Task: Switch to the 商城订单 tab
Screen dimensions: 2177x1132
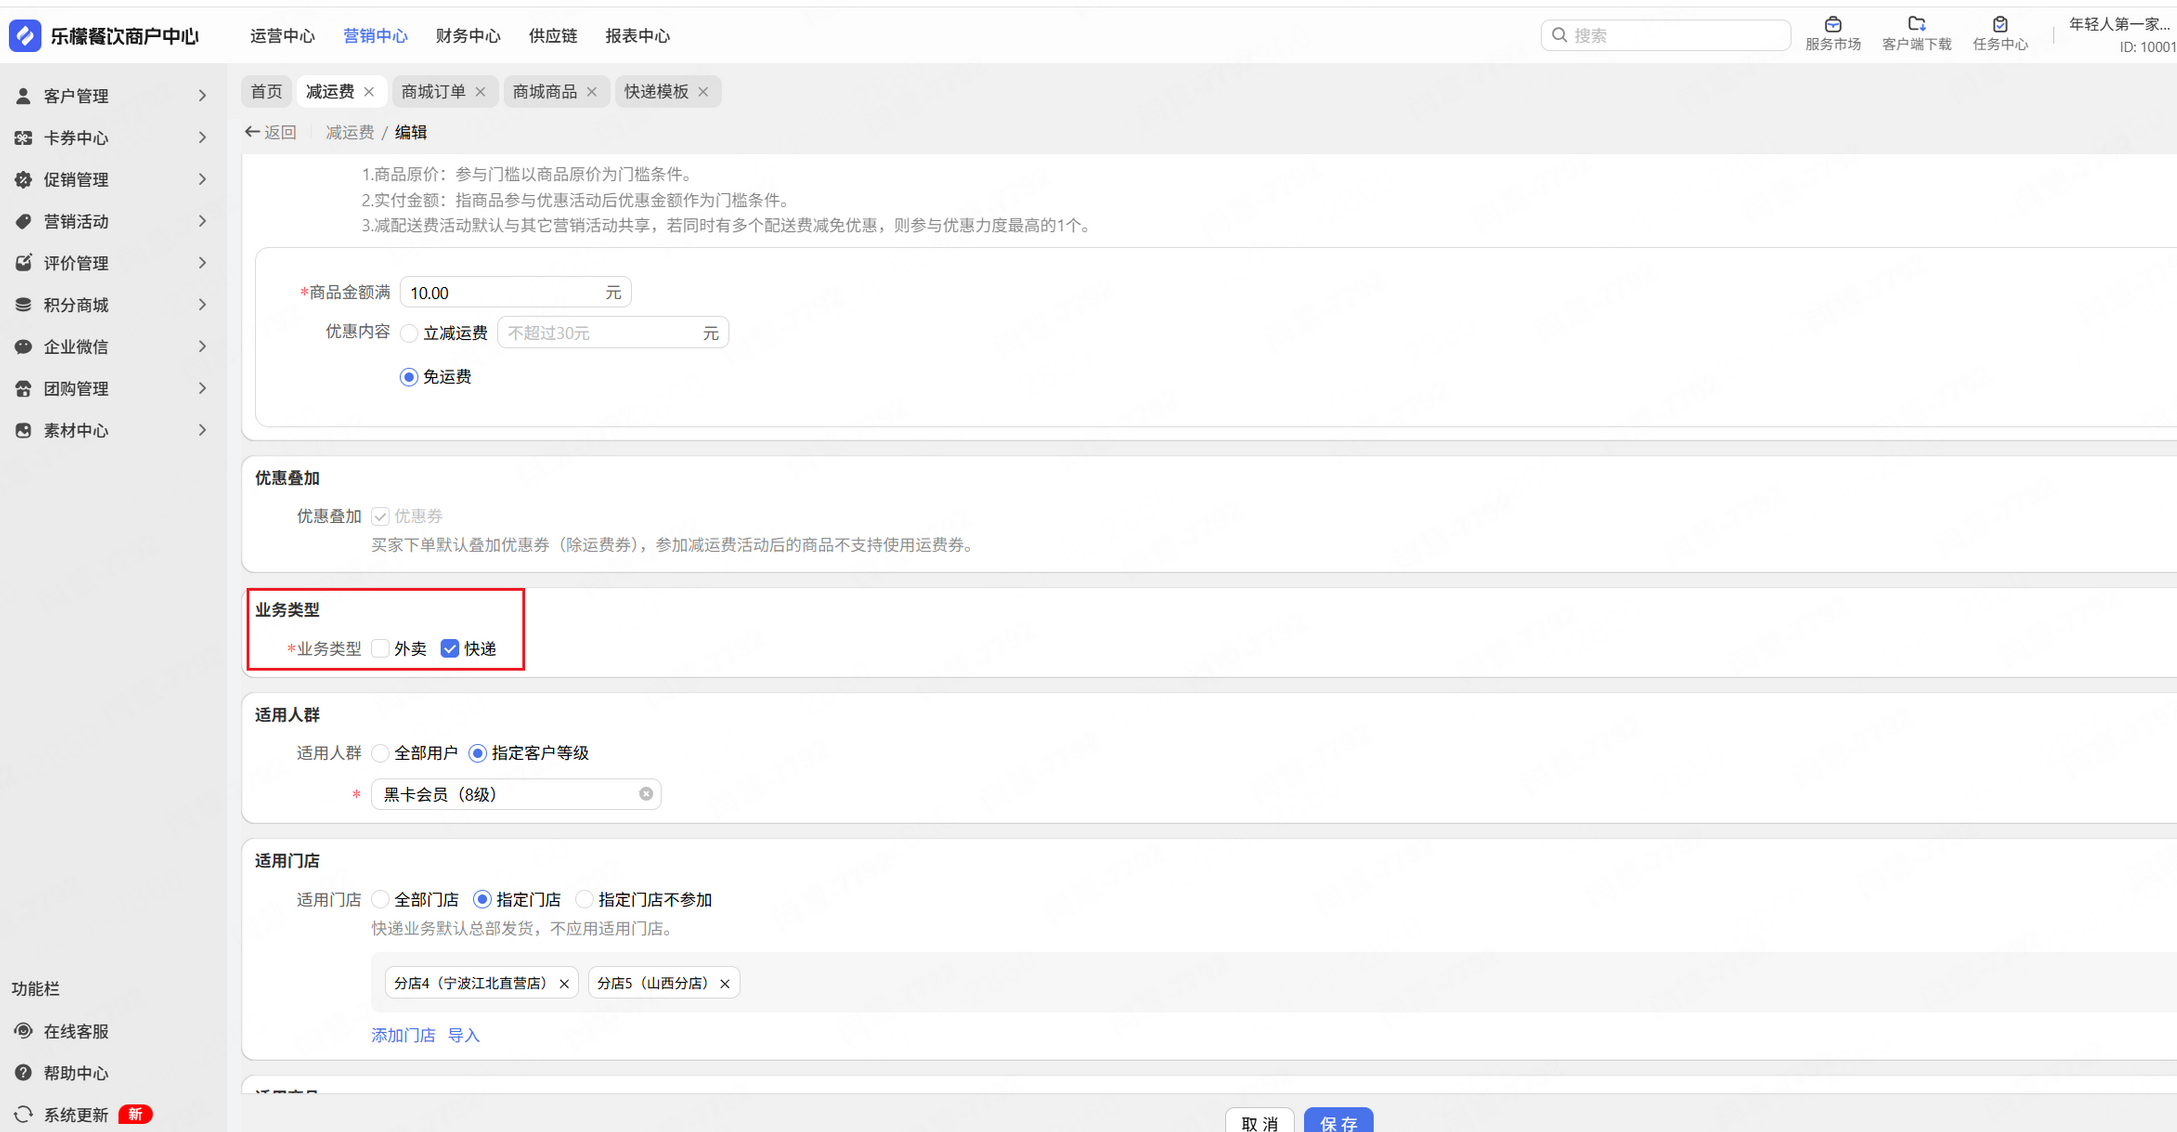Action: pos(433,92)
